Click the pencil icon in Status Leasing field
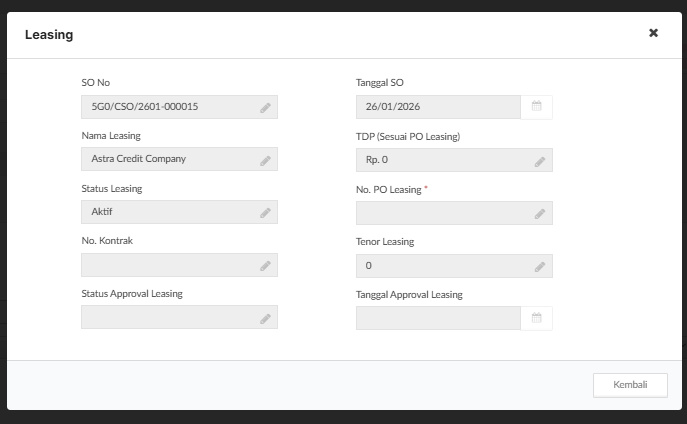The height and width of the screenshot is (424, 687). tap(265, 213)
